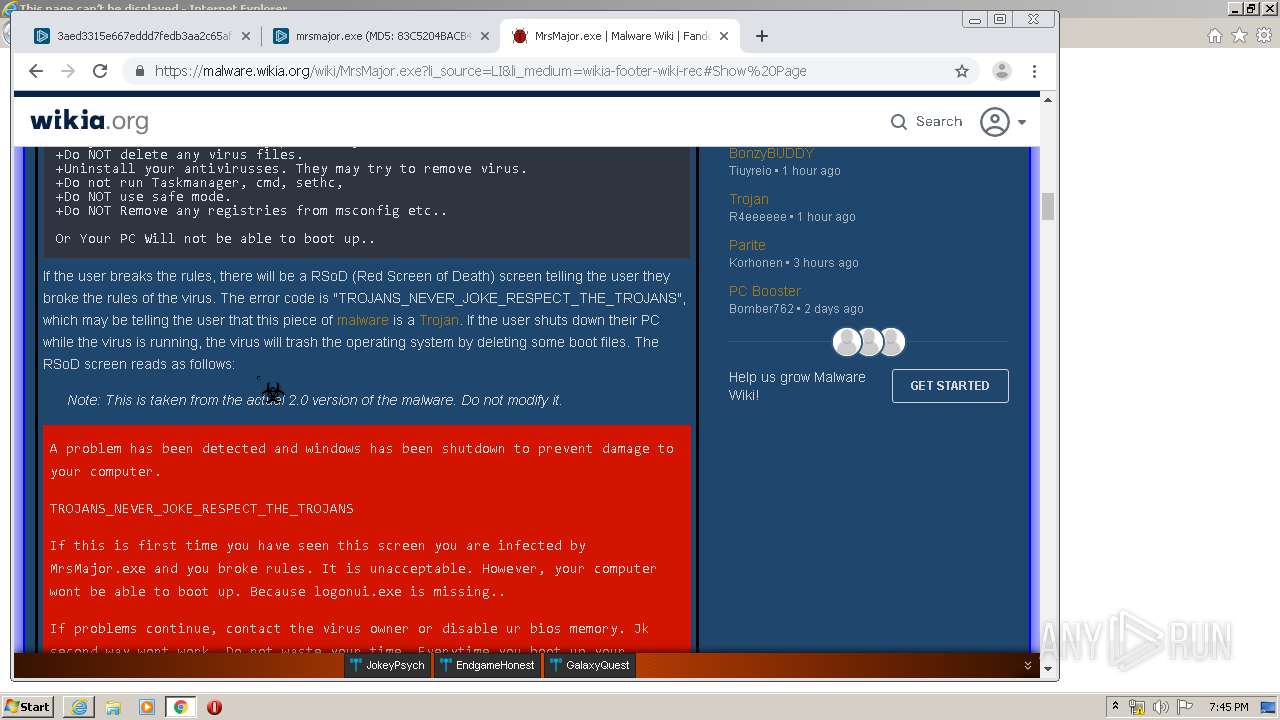Reload the current page

point(100,71)
